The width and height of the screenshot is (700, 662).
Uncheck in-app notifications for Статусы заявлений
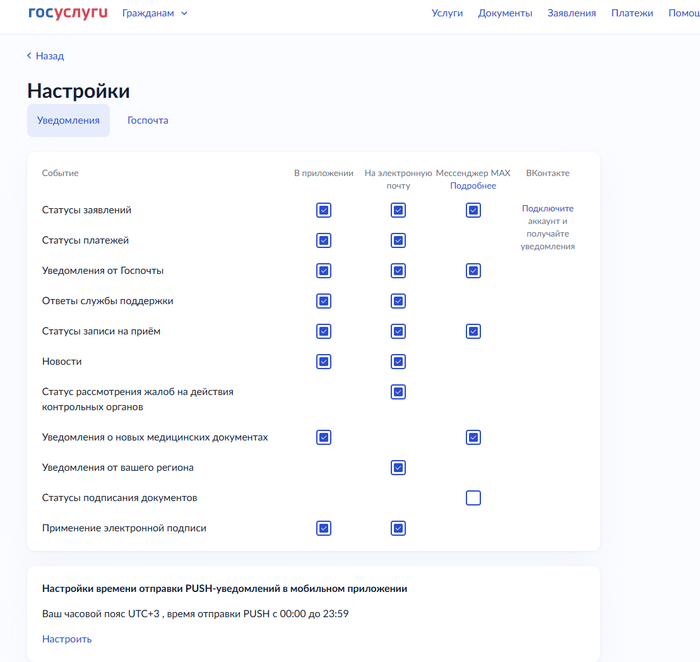click(x=323, y=210)
